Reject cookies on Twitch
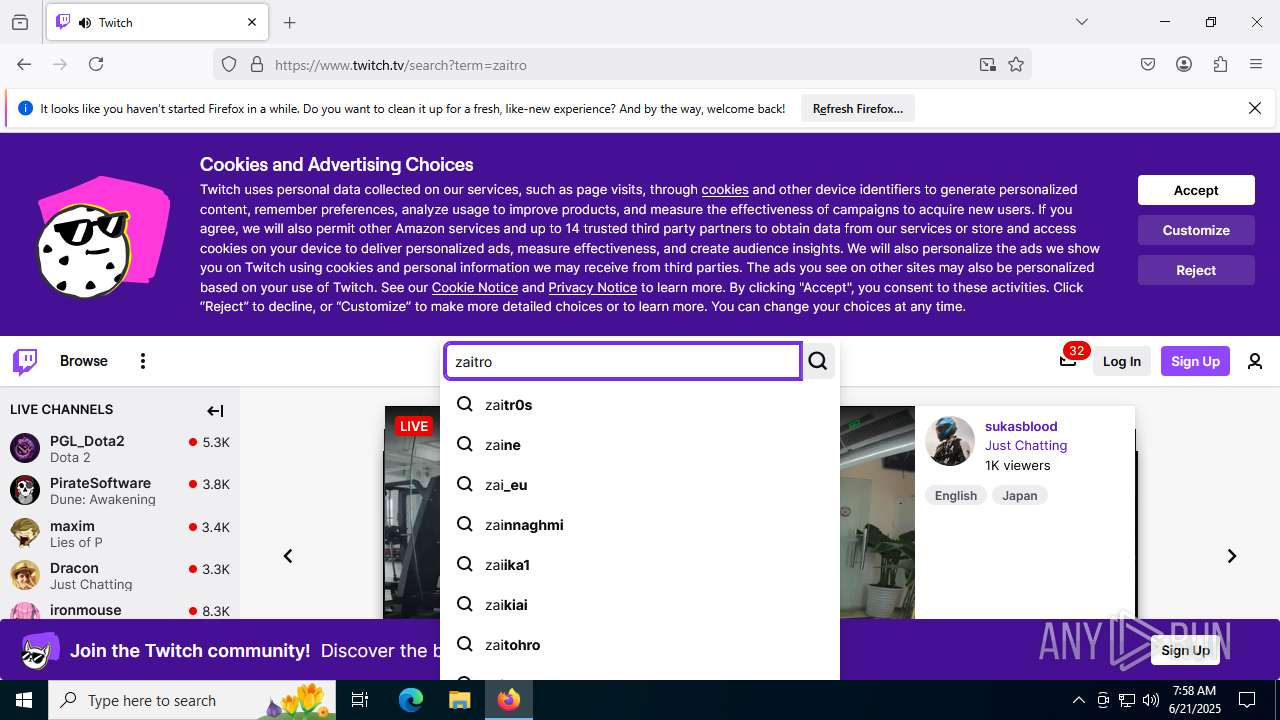 pos(1196,270)
